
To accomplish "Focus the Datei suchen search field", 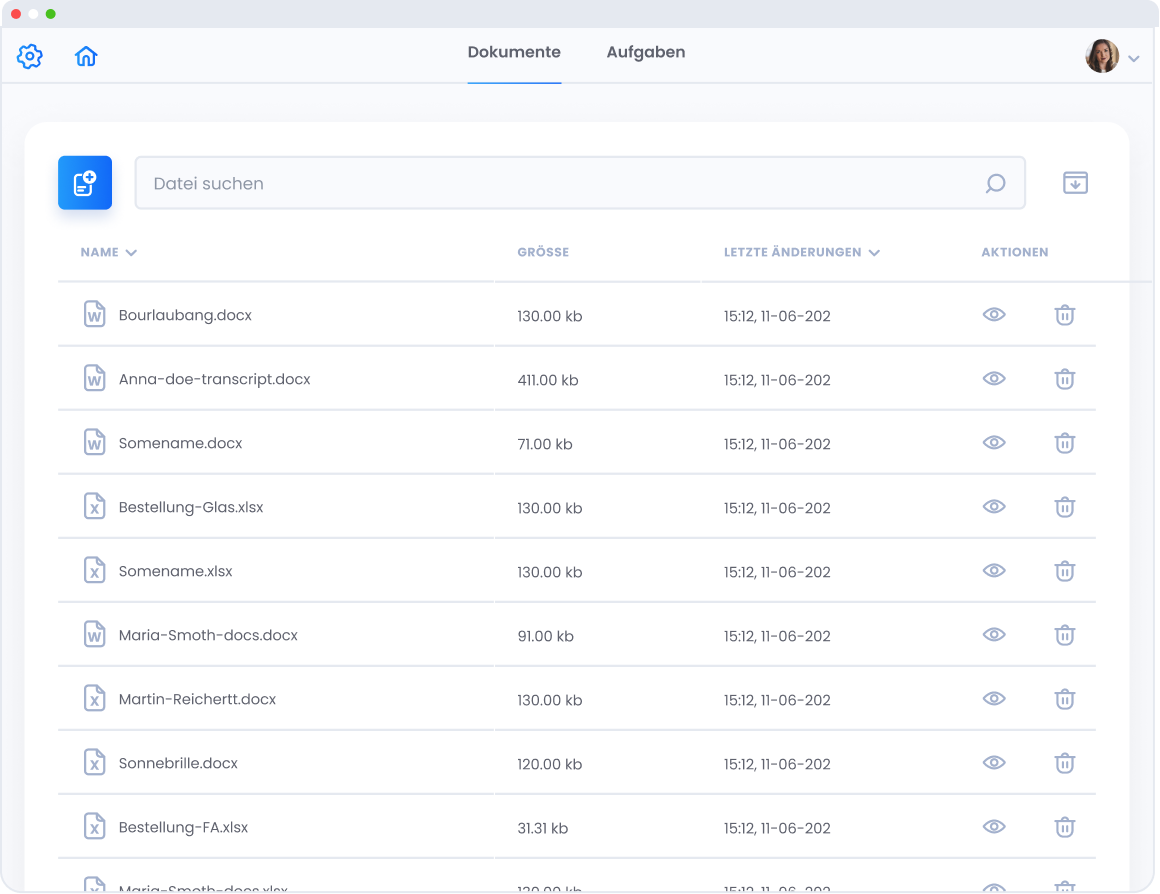I will pyautogui.click(x=560, y=184).
